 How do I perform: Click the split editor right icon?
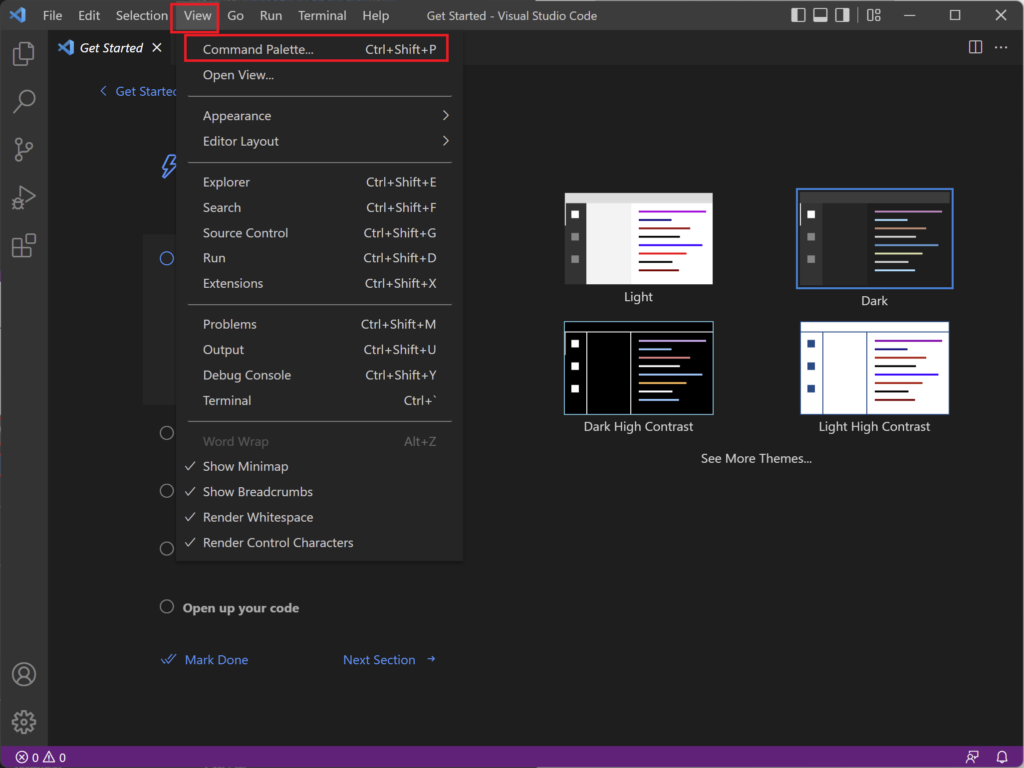point(975,47)
